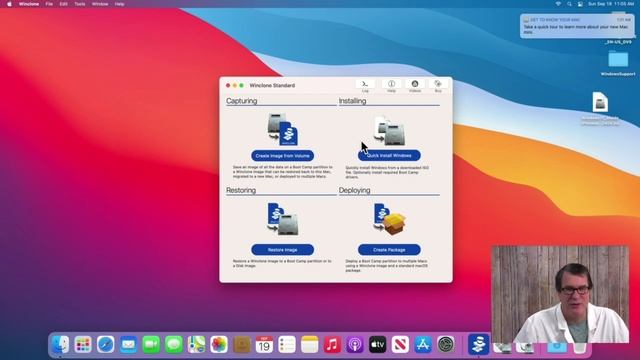Click the Capturing disk-to-image icon
This screenshot has width=640, height=360.
click(x=282, y=129)
